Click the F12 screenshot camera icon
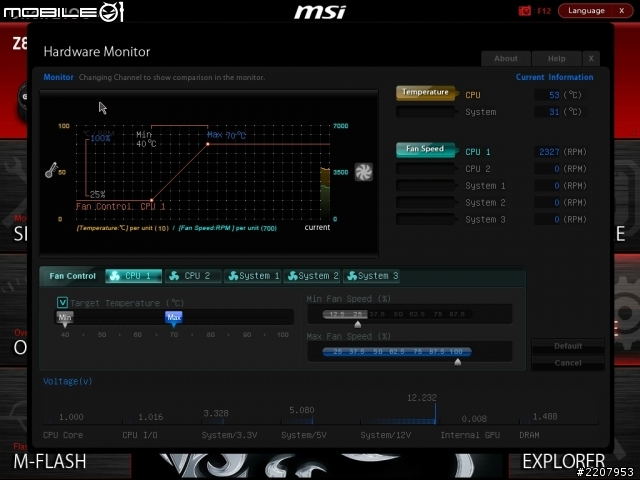The height and width of the screenshot is (480, 640). tap(524, 11)
